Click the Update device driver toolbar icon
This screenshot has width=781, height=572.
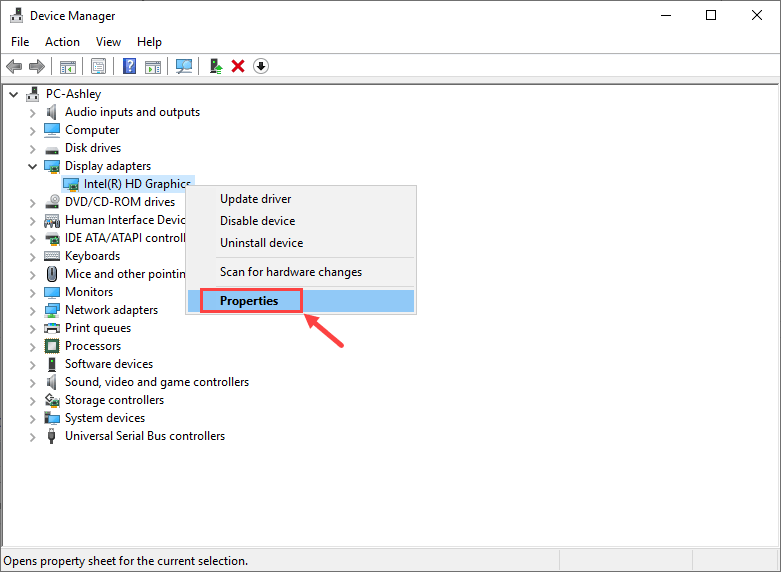(215, 66)
